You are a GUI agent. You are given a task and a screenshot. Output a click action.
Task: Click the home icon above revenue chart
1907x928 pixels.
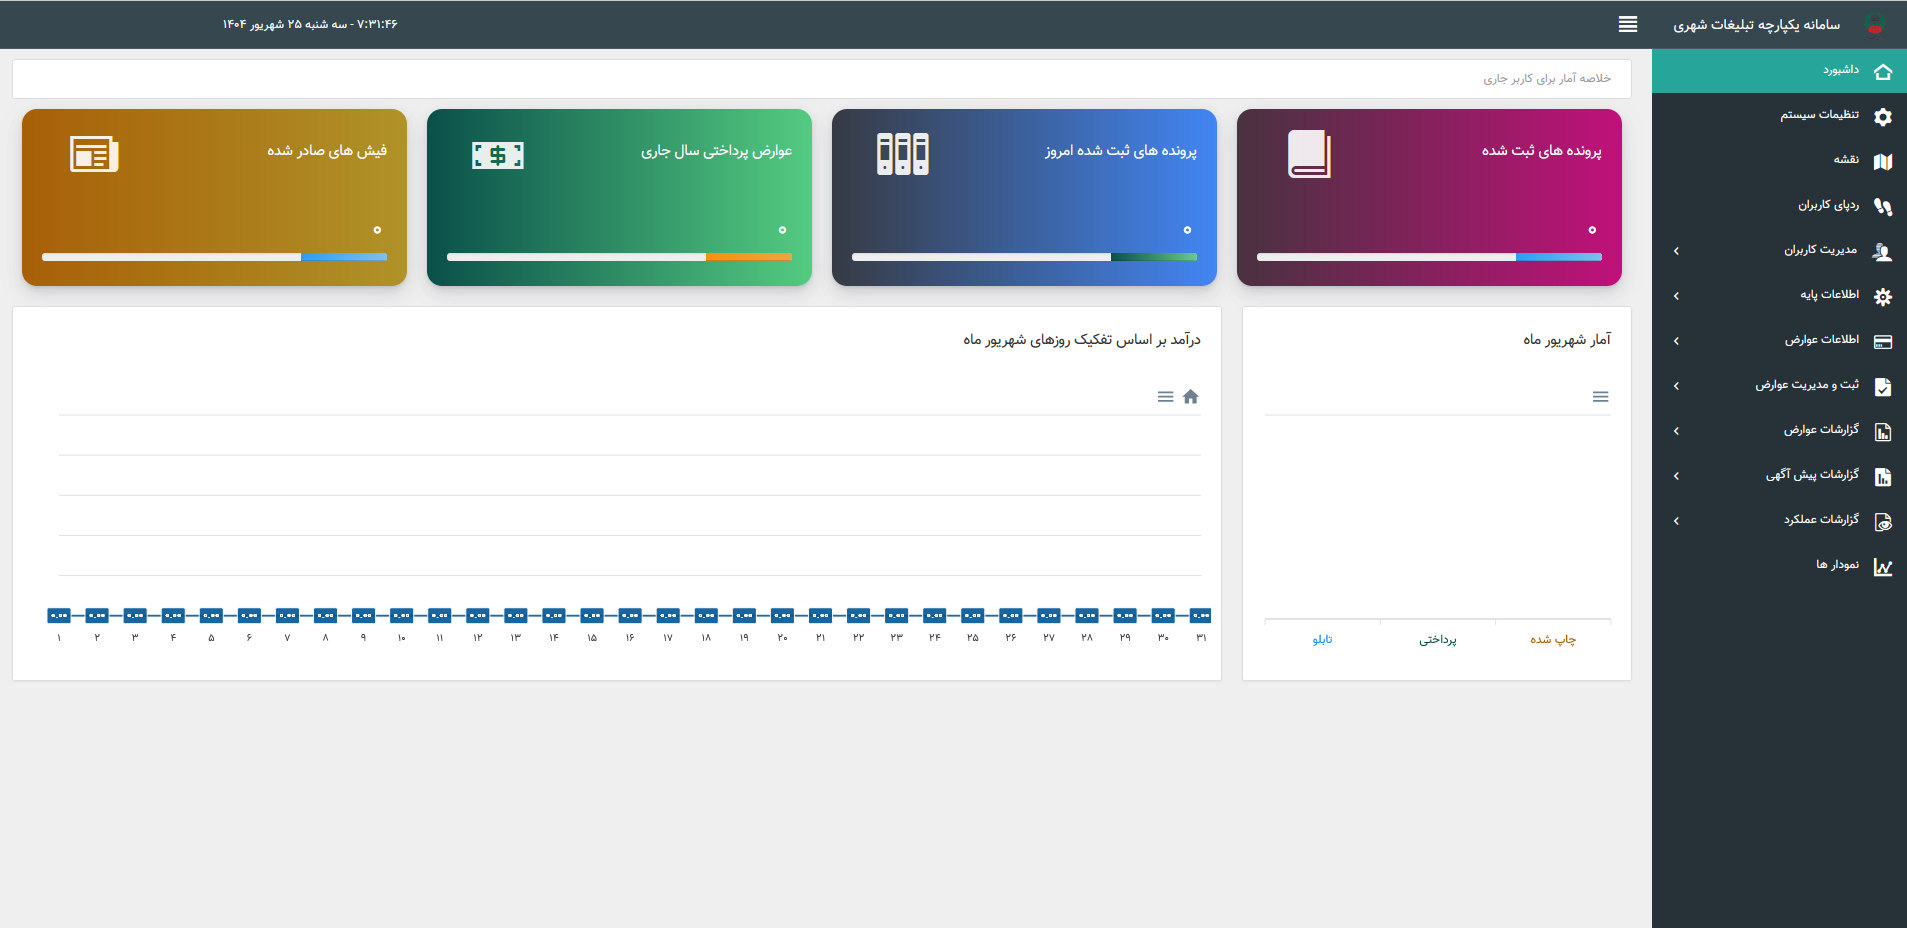click(1190, 397)
